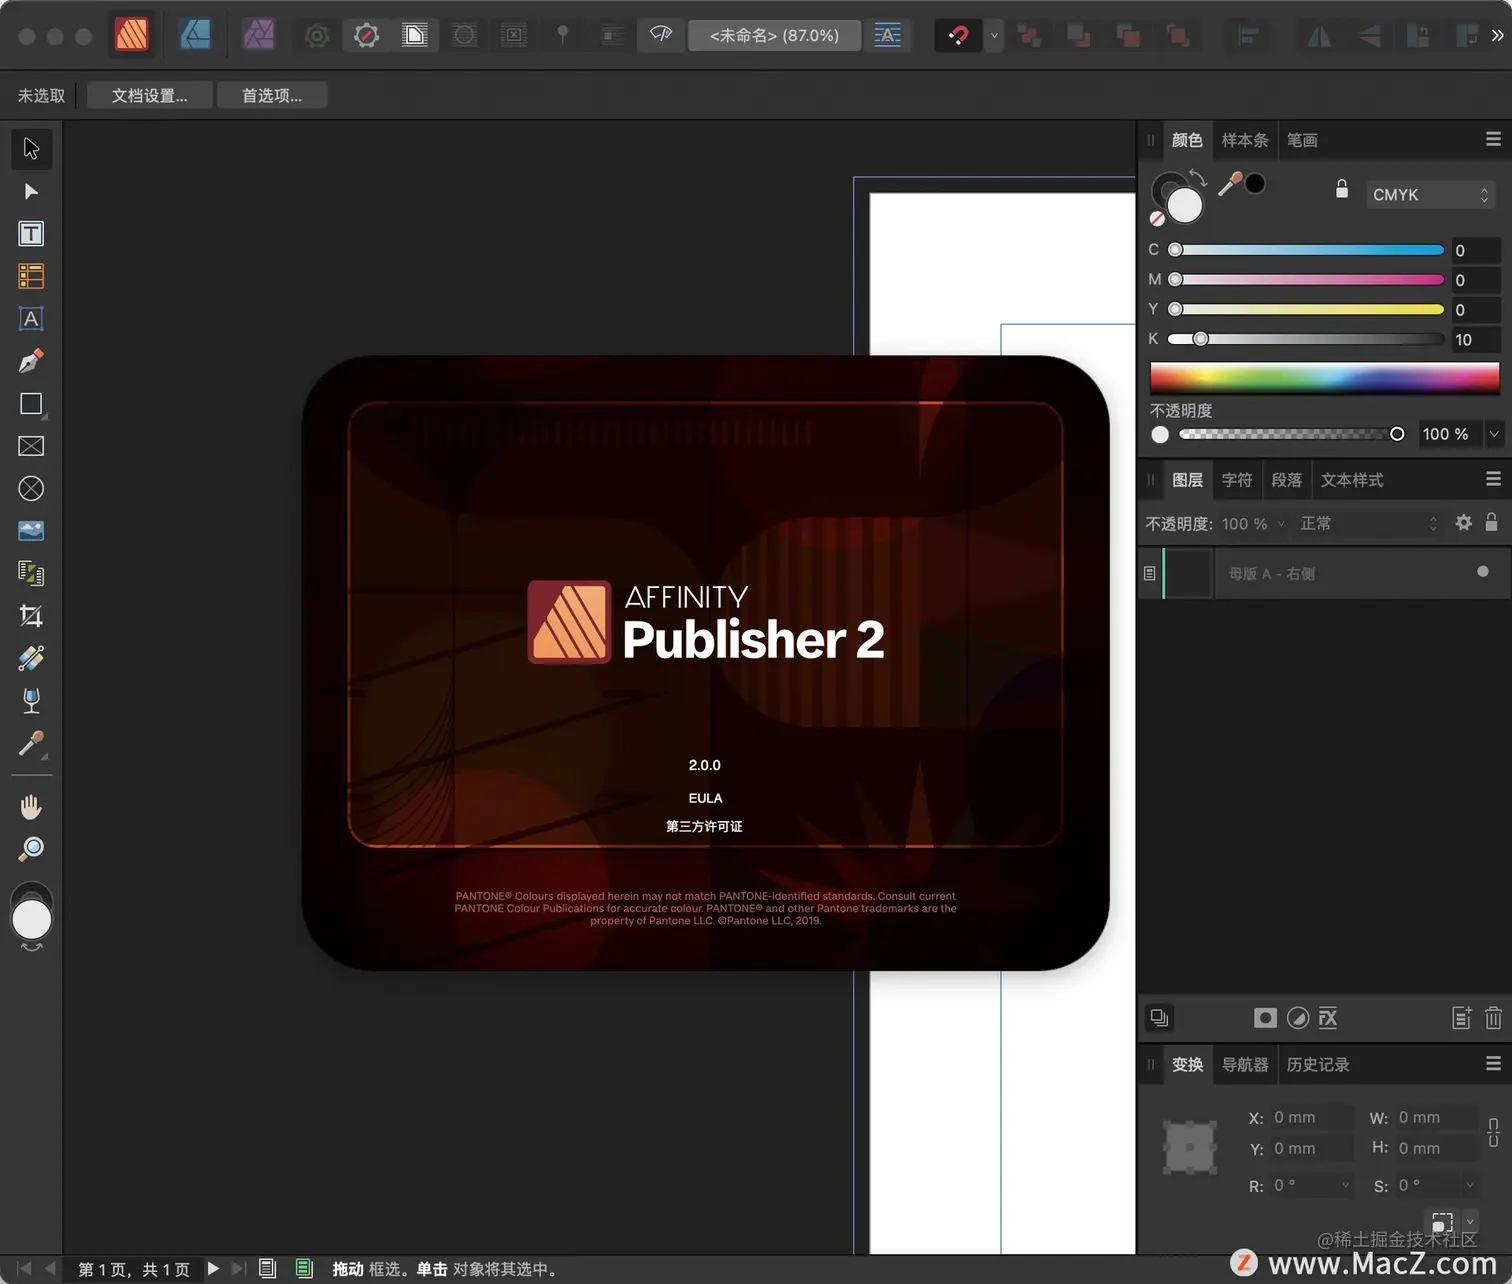The image size is (1512, 1284).
Task: Click the K channel slider handle
Action: click(1200, 339)
